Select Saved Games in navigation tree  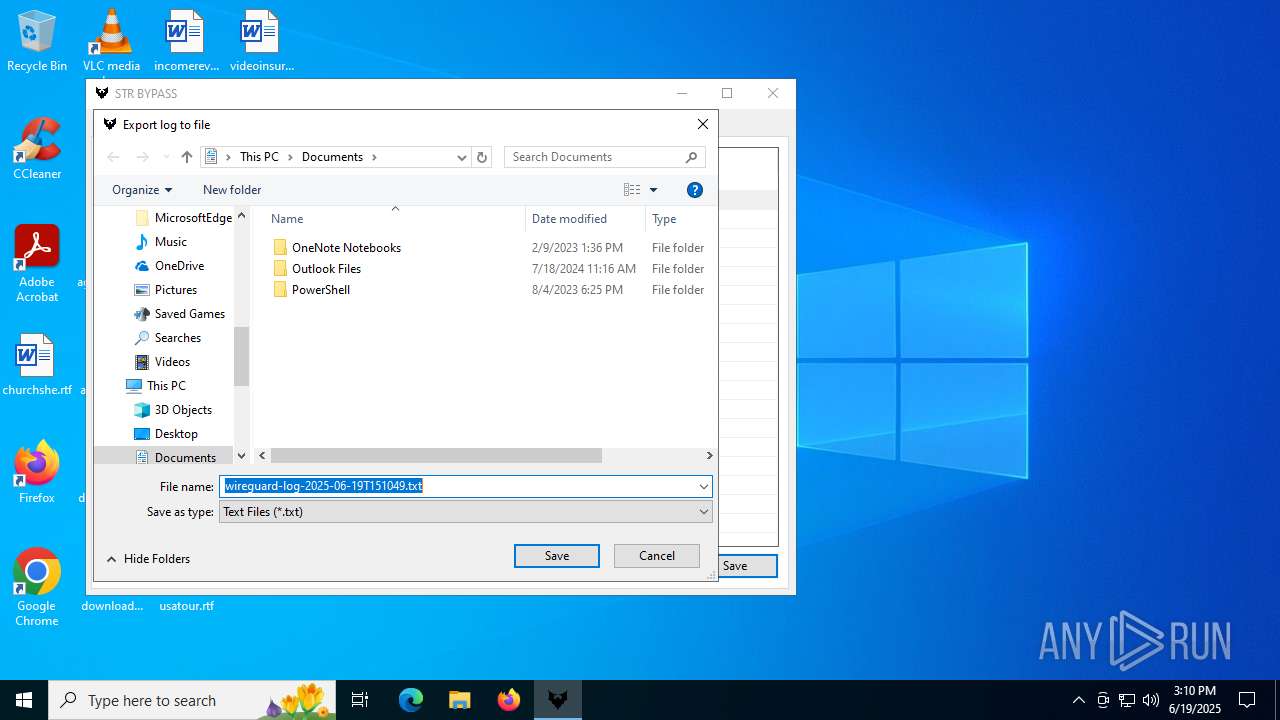[x=180, y=314]
